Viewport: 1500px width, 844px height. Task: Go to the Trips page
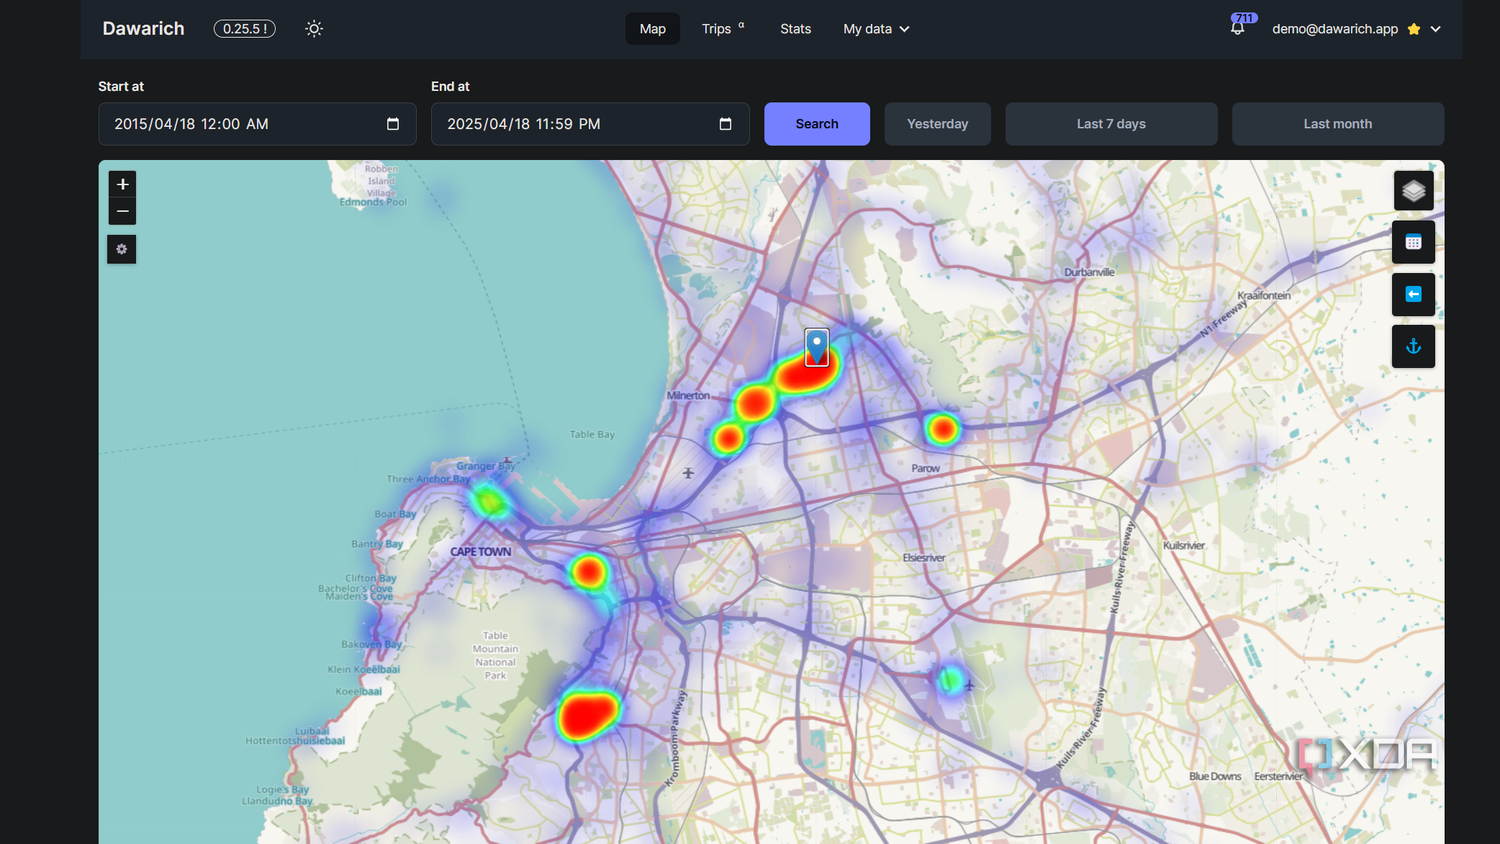[x=722, y=29]
